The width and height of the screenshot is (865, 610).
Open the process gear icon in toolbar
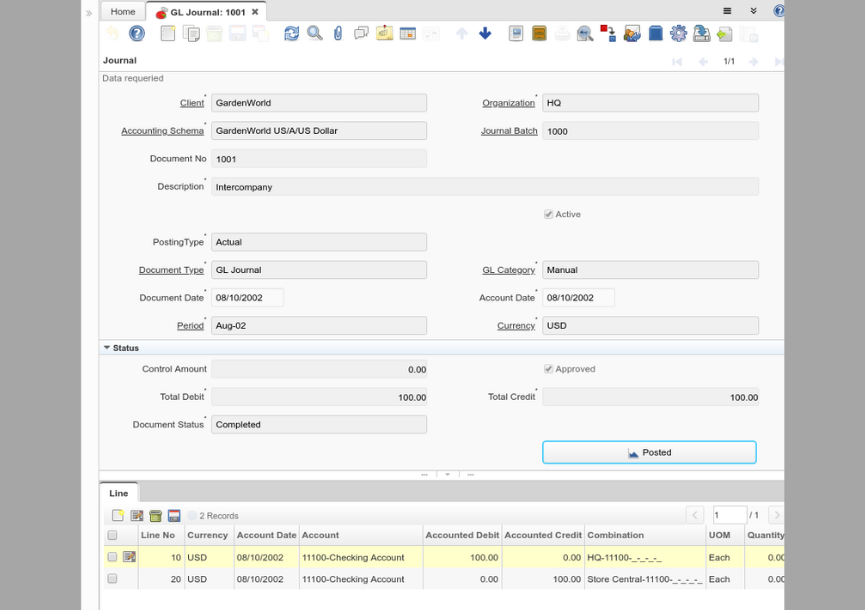click(679, 34)
